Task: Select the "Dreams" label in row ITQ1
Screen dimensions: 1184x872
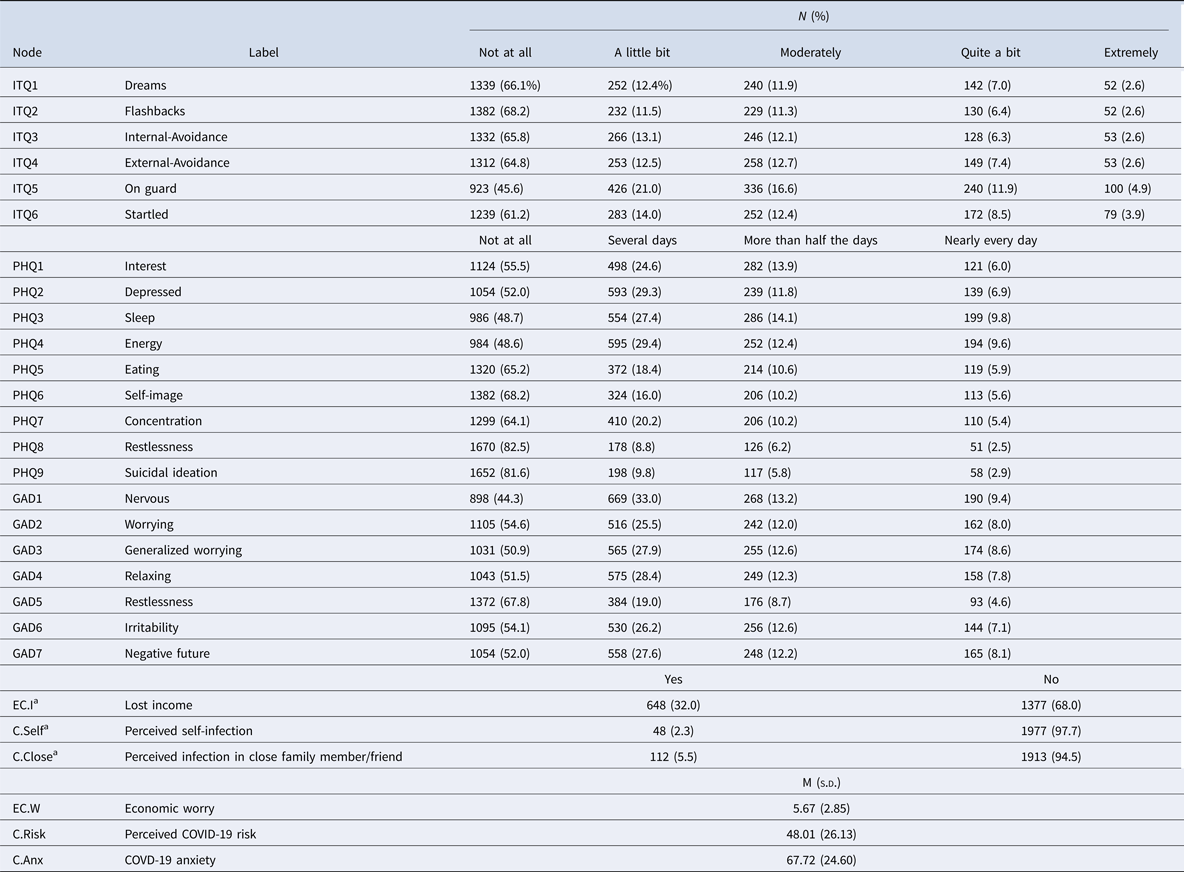Action: pos(144,86)
